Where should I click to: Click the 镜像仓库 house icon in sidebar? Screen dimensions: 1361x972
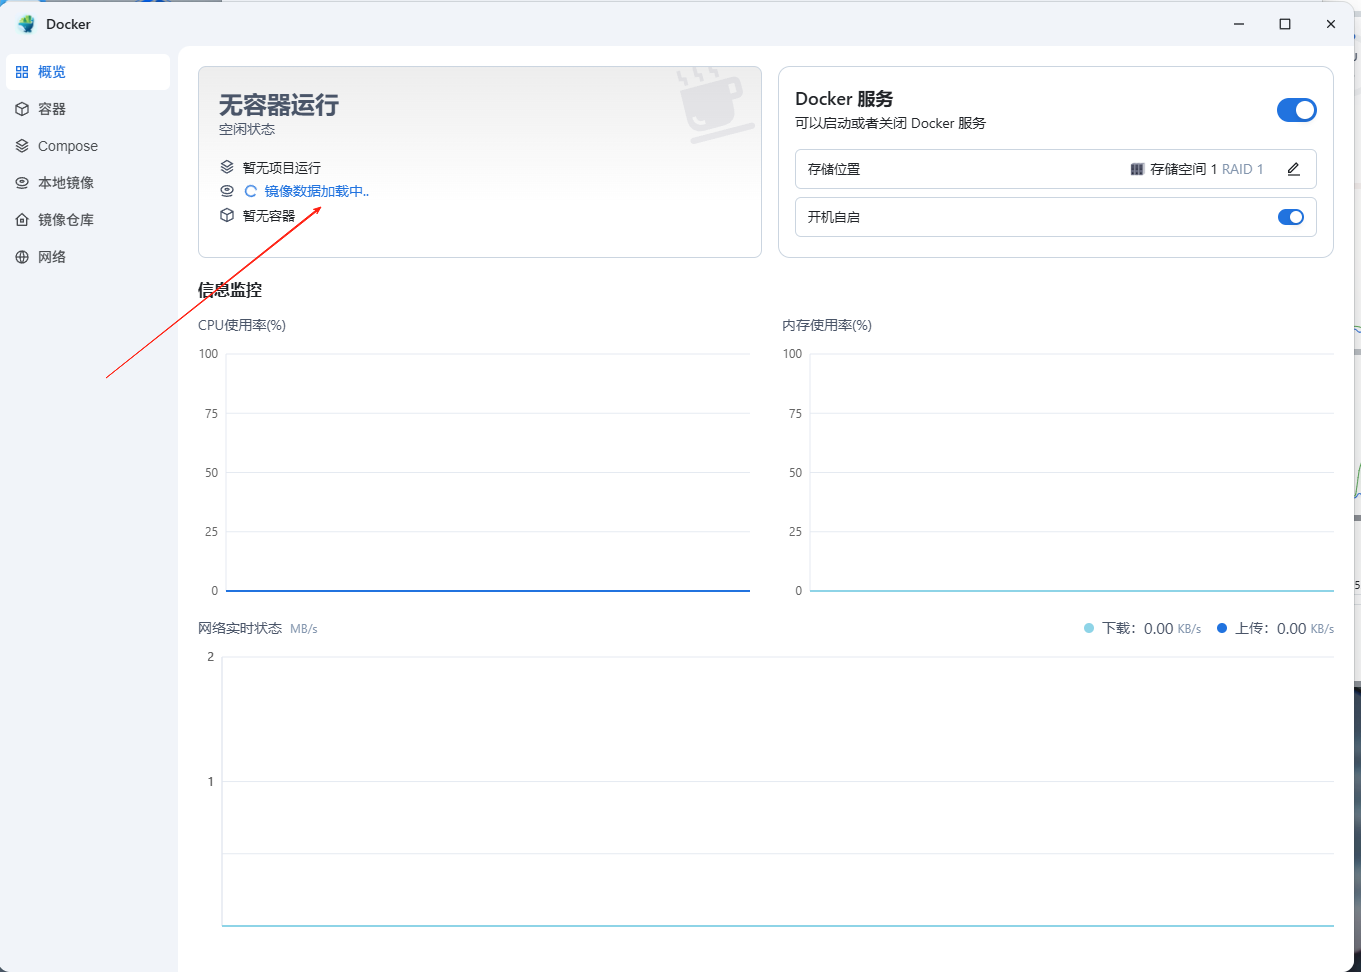pyautogui.click(x=22, y=220)
